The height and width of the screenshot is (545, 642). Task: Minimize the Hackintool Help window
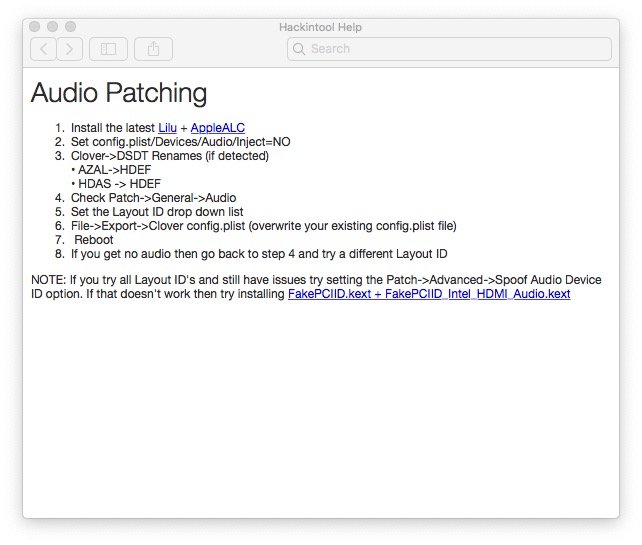click(x=52, y=27)
